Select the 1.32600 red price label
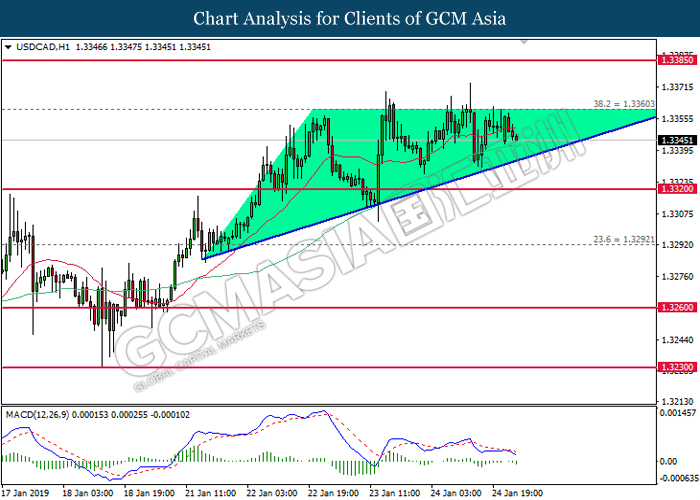 tap(677, 307)
